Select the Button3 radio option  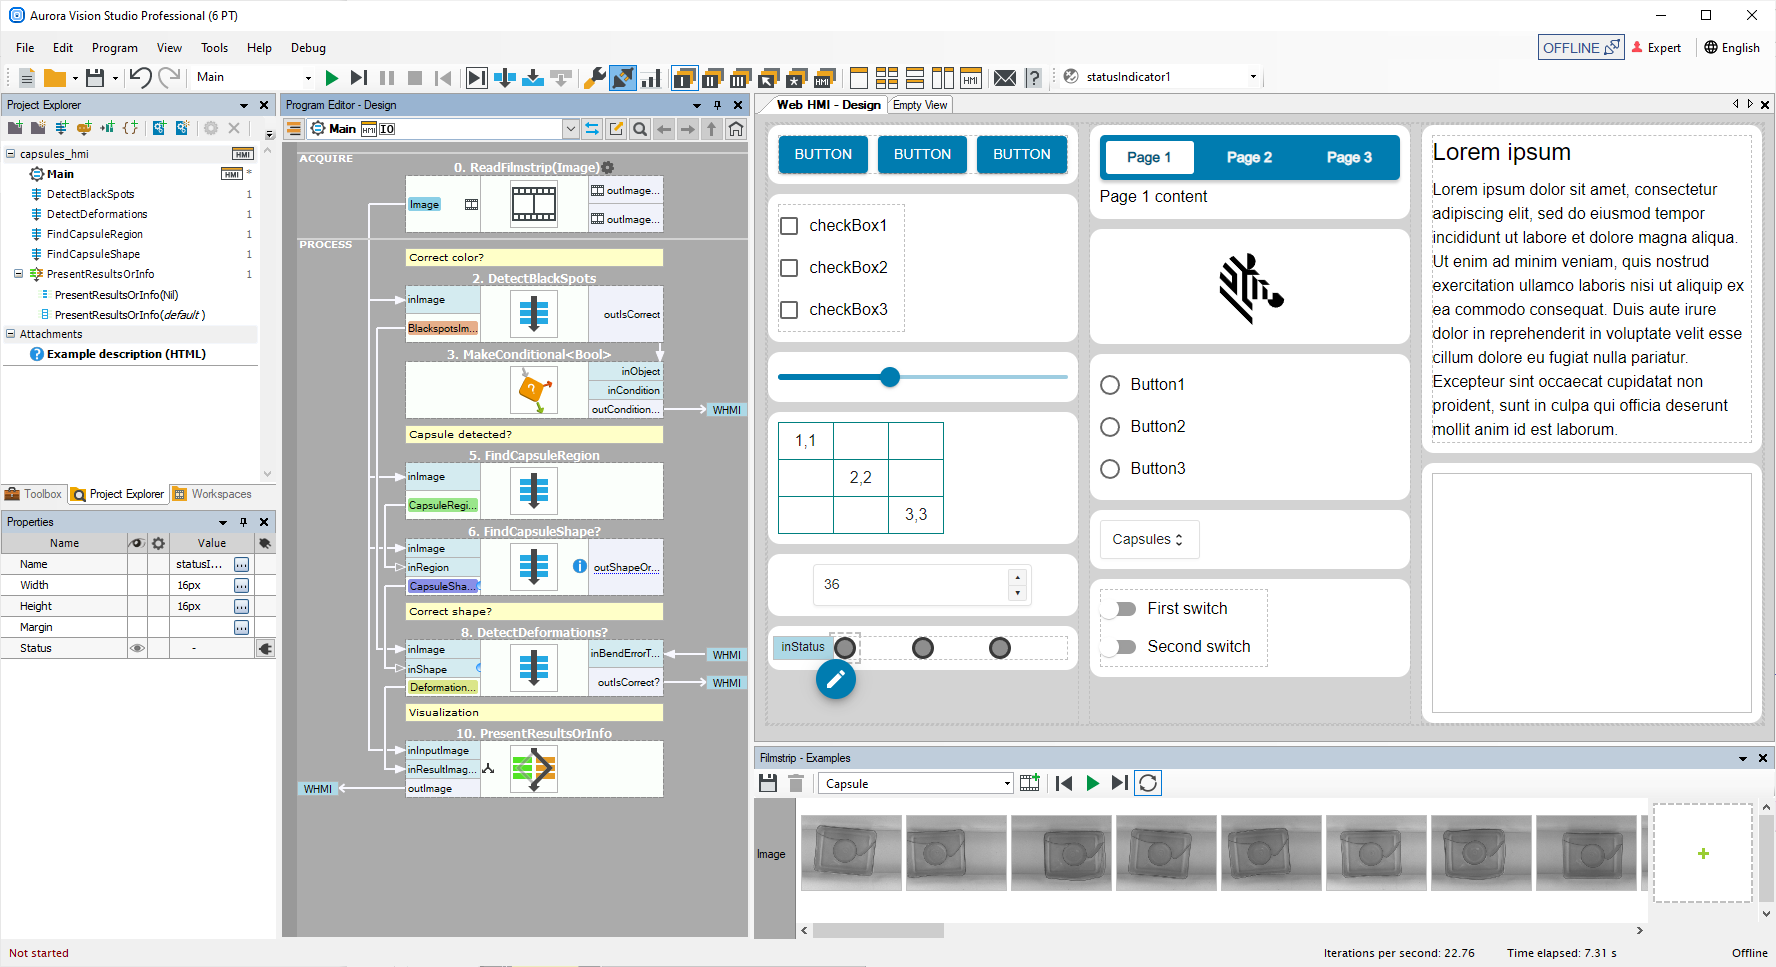[x=1110, y=469]
